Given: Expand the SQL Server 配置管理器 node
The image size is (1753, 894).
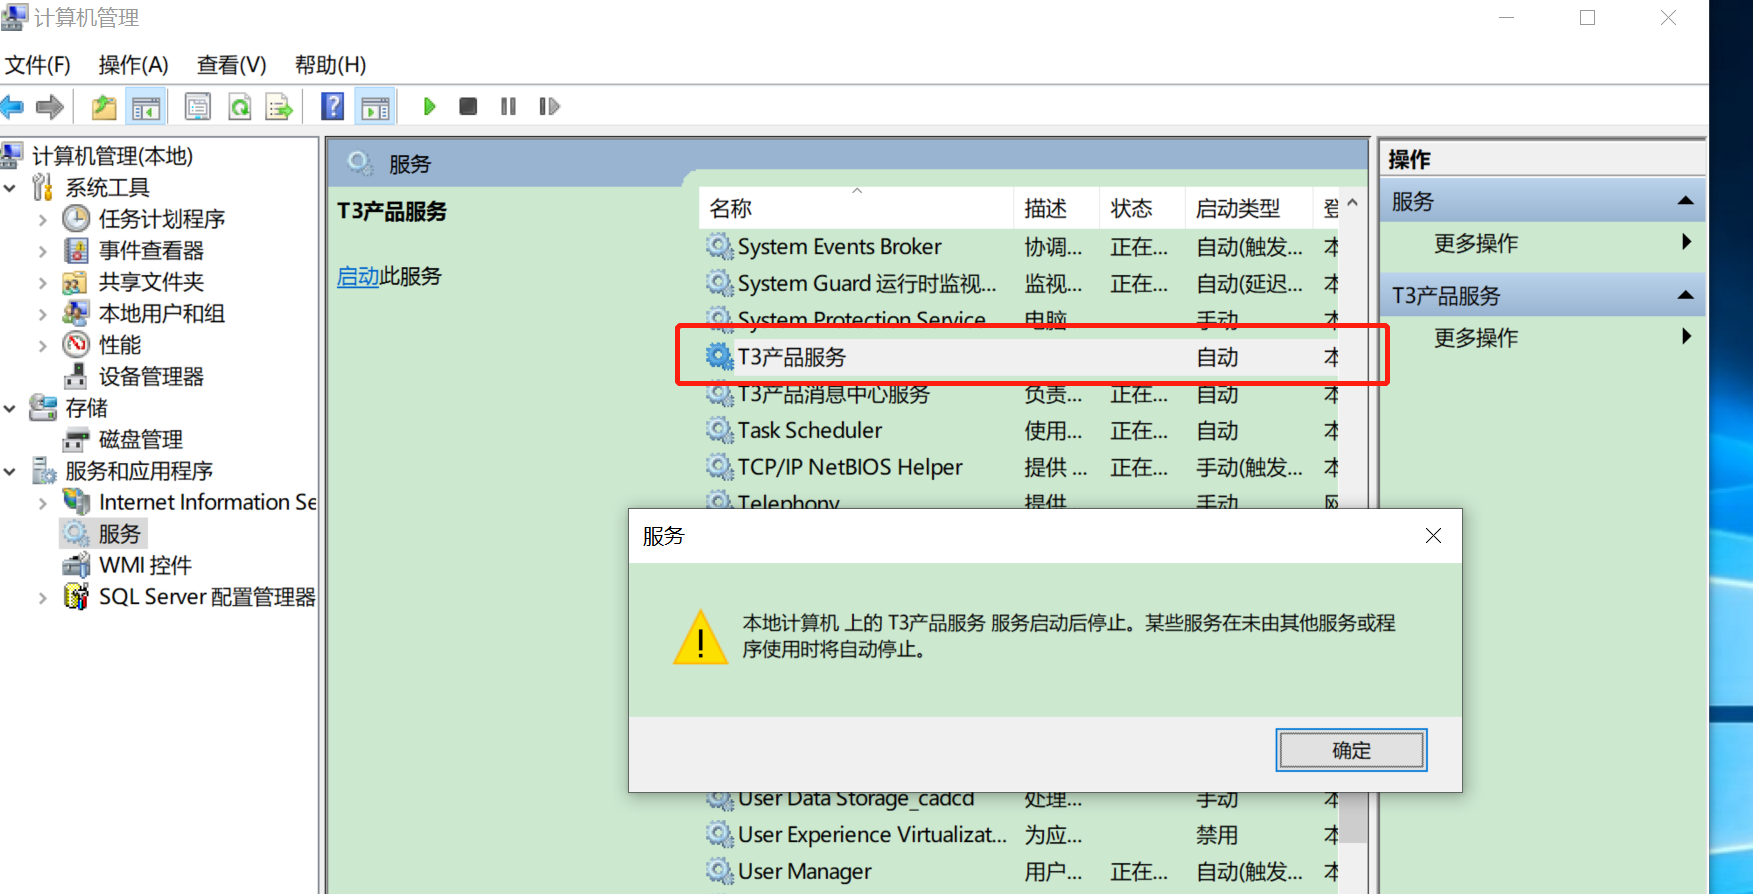Looking at the screenshot, I should coord(42,597).
